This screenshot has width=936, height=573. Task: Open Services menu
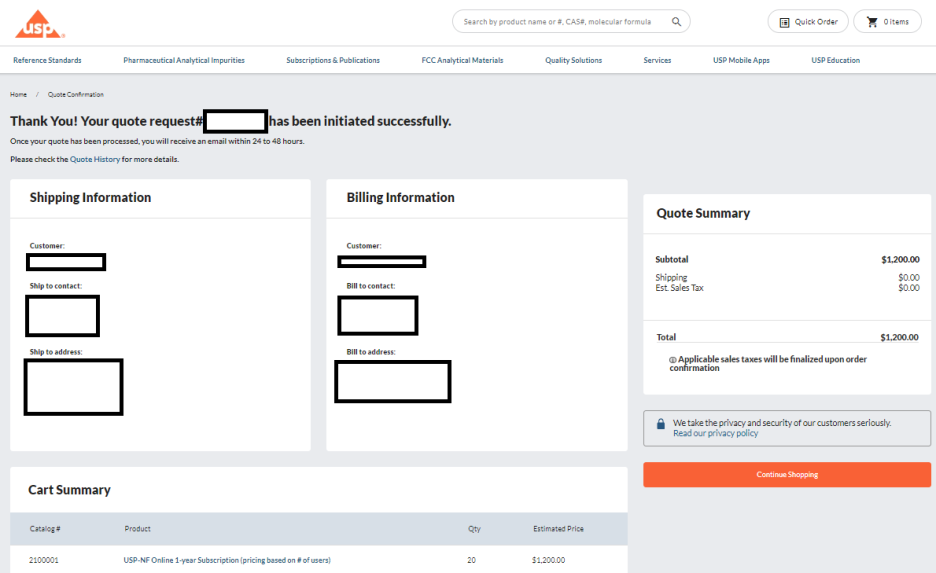[657, 60]
